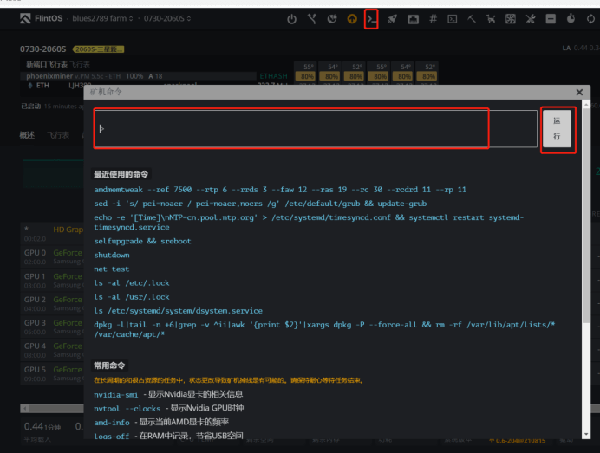
Task: Click the boxed shell console icon
Action: point(452,19)
